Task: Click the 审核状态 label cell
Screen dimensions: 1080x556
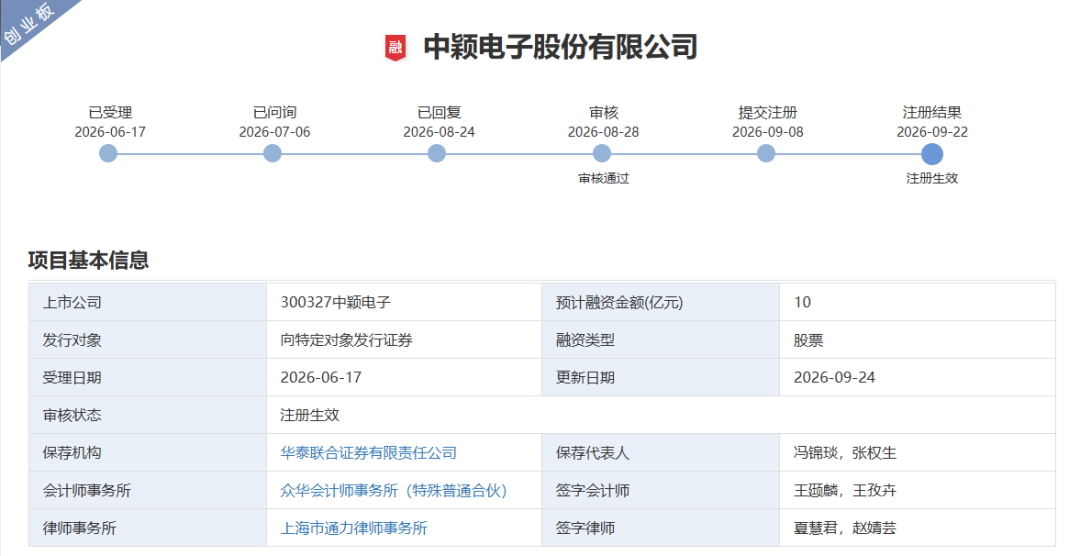Action: coord(147,415)
